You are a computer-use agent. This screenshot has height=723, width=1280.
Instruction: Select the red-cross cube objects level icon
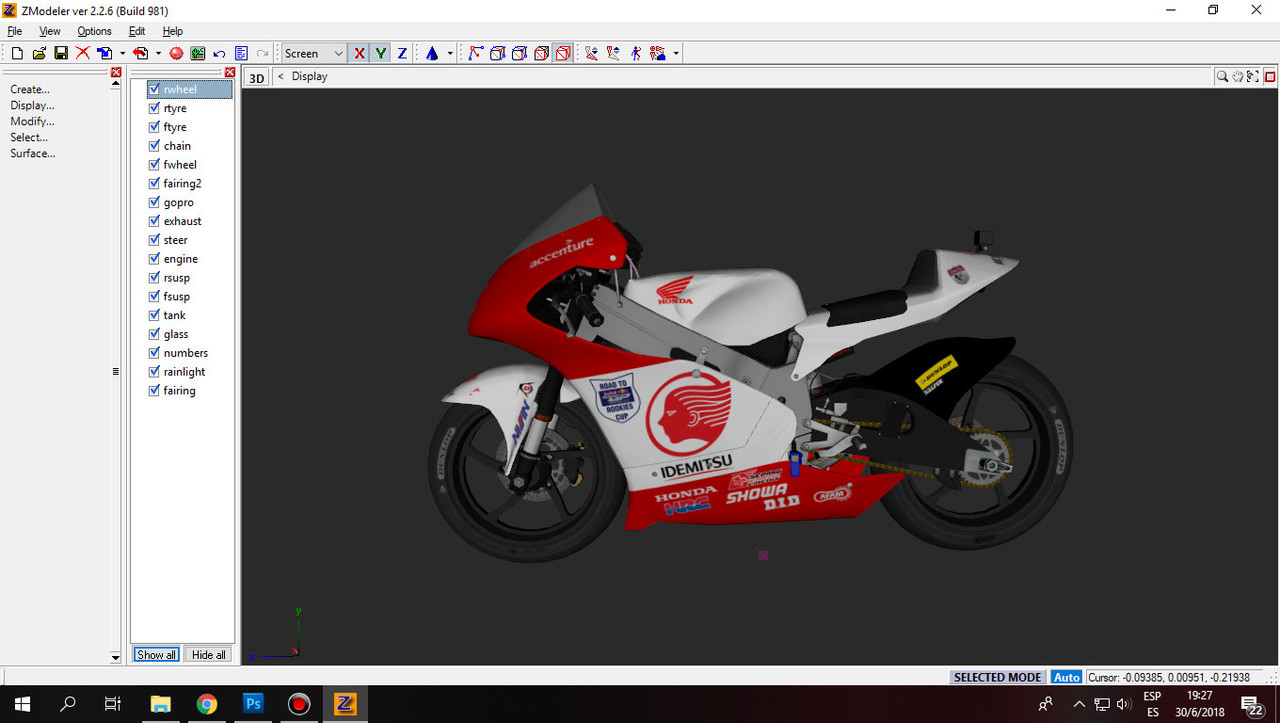coord(541,53)
